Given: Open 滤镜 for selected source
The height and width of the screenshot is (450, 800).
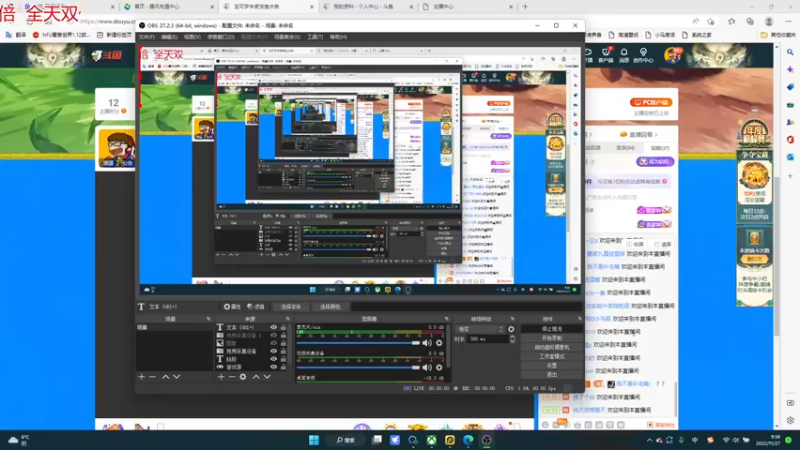Looking at the screenshot, I should pos(256,307).
